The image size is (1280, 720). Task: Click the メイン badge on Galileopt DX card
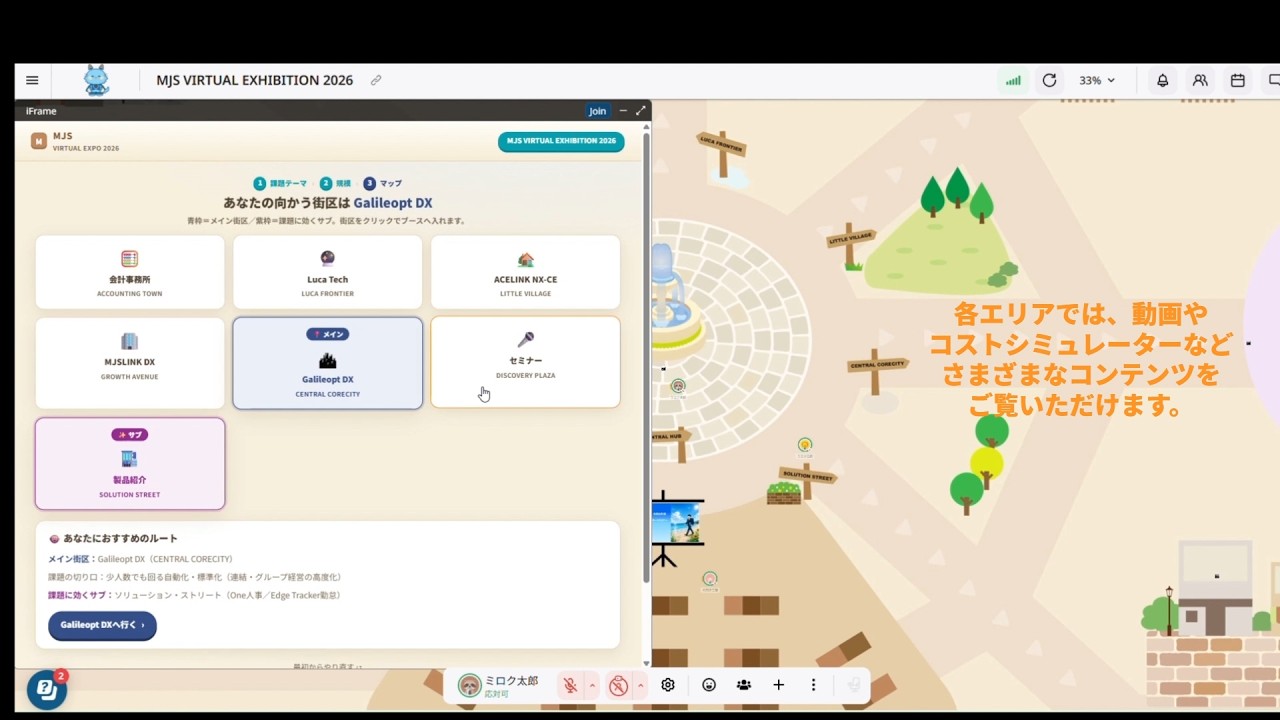pos(327,334)
